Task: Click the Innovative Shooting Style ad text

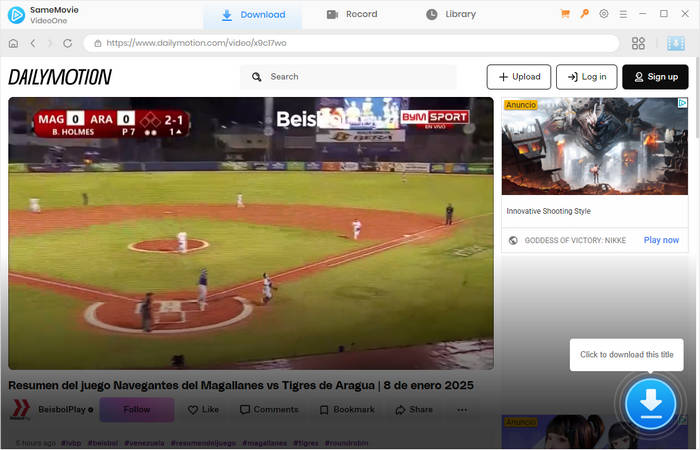Action: click(548, 211)
